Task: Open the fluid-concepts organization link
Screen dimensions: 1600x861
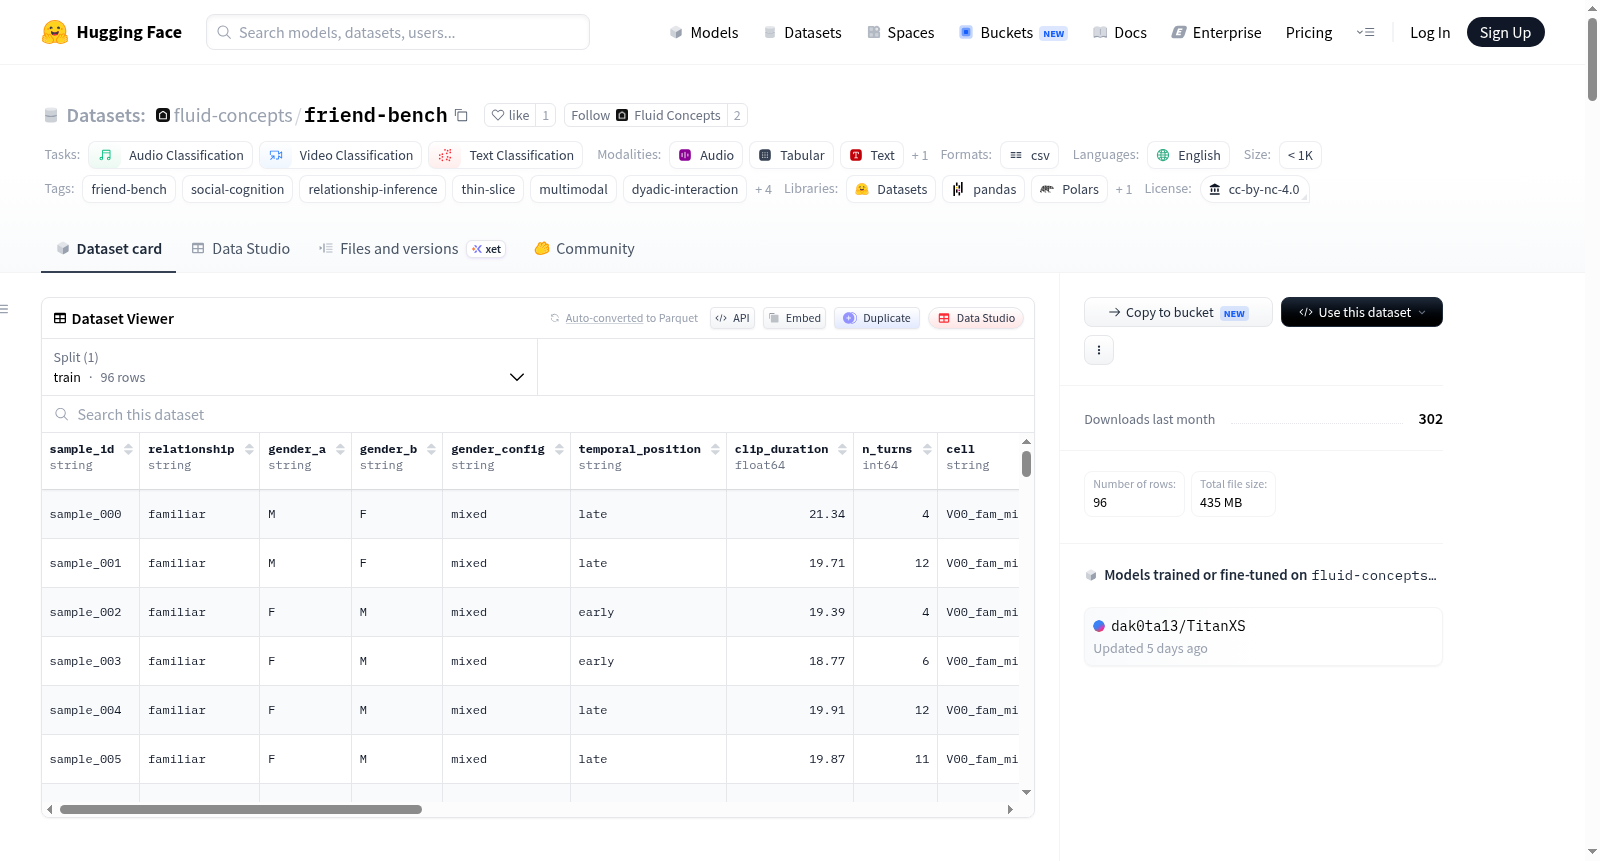Action: (x=233, y=115)
